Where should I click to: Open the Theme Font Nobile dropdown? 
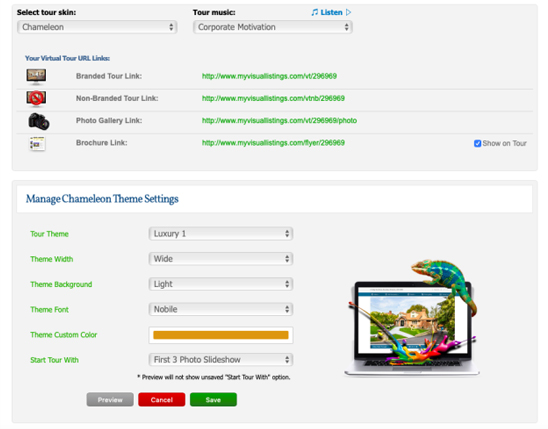point(221,309)
